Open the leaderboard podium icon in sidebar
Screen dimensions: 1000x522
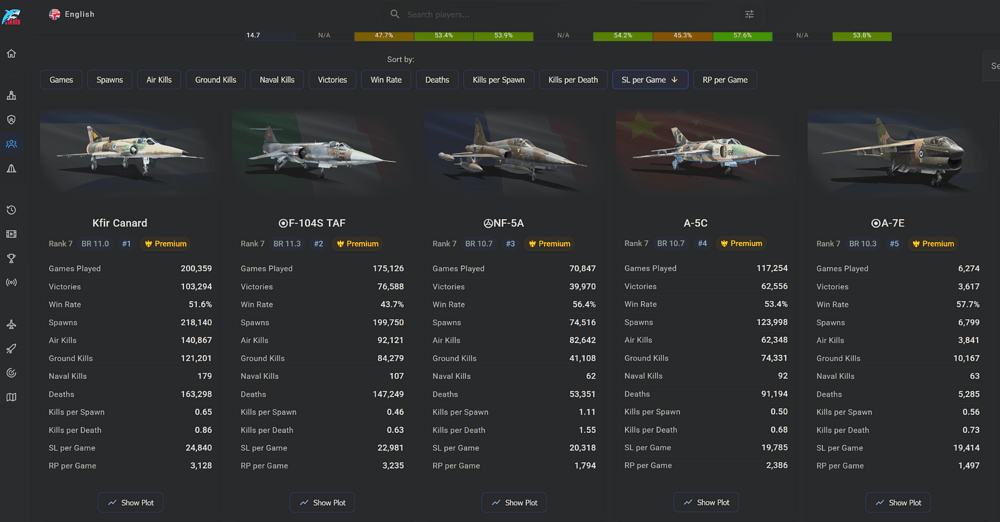[11, 96]
